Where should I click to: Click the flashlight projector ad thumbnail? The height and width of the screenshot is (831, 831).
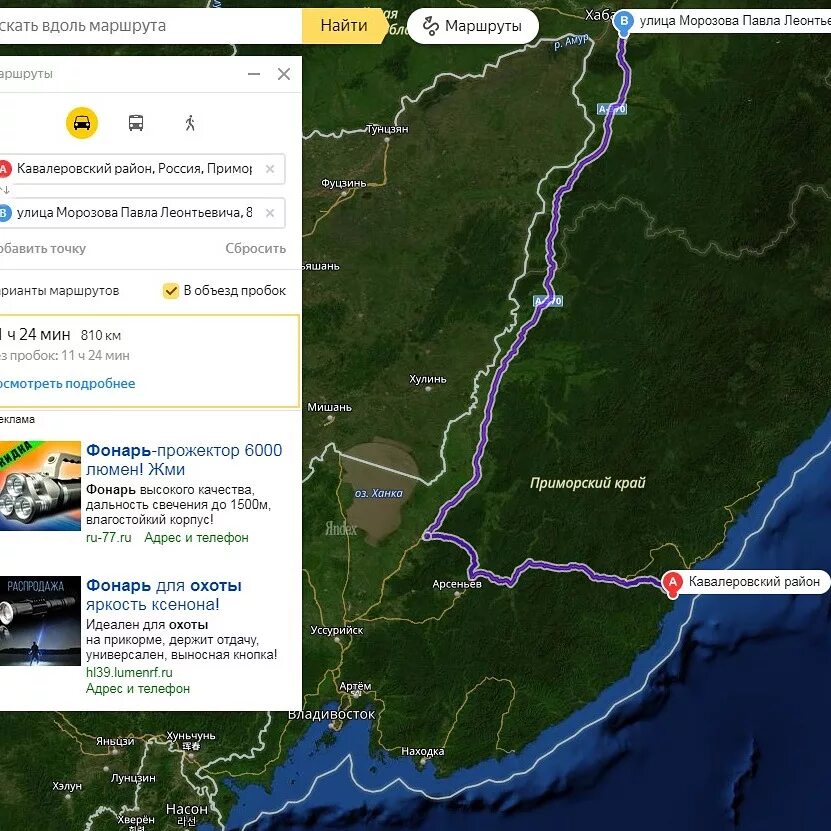[x=40, y=485]
